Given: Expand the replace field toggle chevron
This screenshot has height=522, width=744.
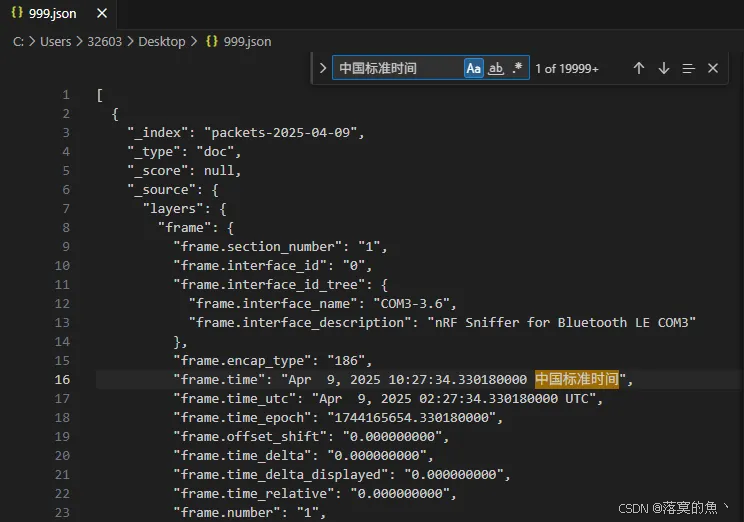Looking at the screenshot, I should coord(323,68).
